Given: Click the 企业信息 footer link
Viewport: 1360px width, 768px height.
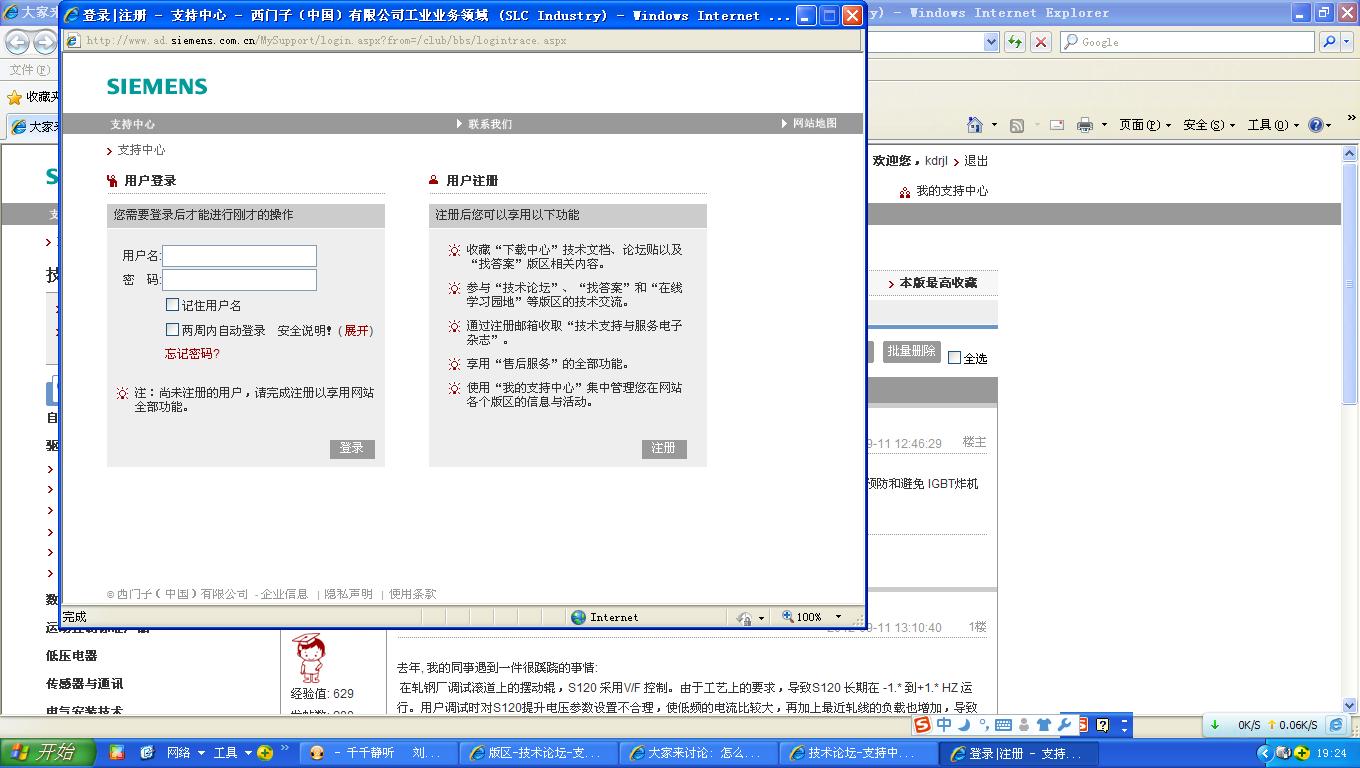Looking at the screenshot, I should (284, 594).
